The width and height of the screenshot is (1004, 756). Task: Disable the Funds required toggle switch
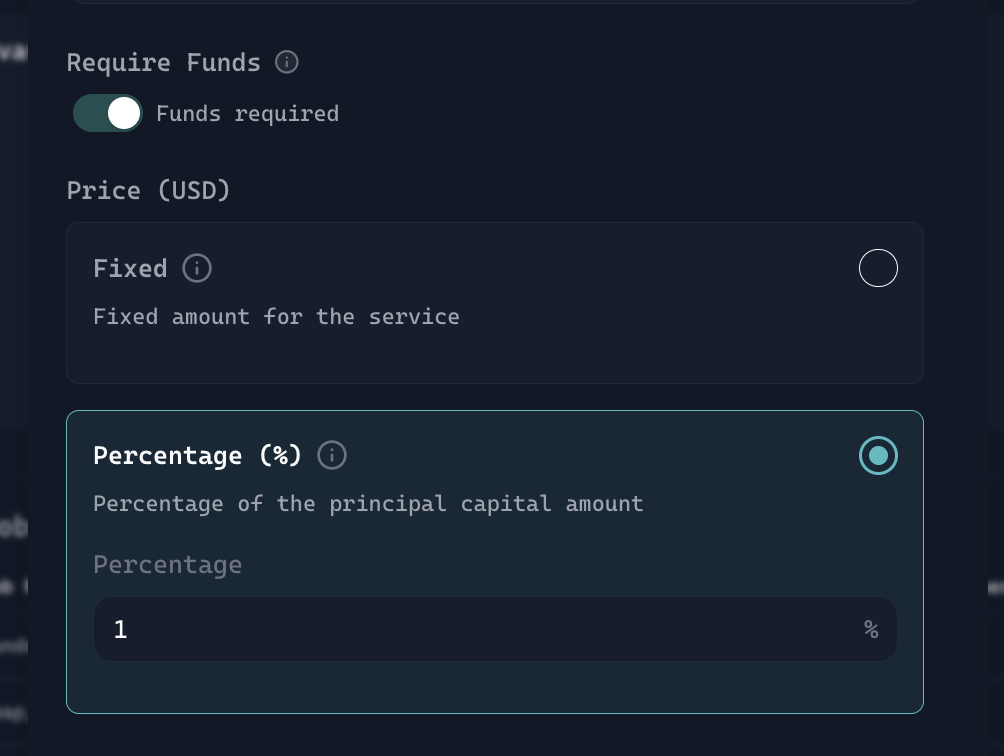[108, 113]
